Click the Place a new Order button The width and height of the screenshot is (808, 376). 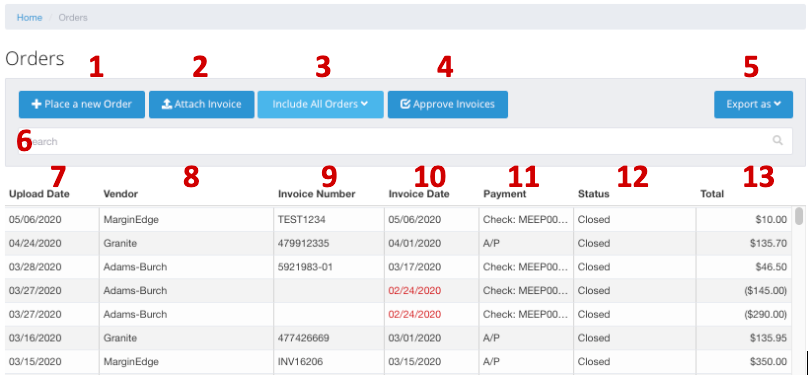(82, 105)
